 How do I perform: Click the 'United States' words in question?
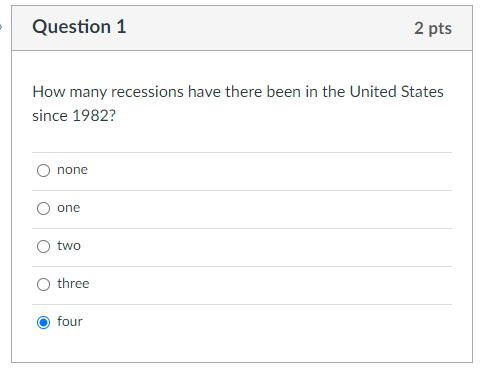click(x=397, y=91)
